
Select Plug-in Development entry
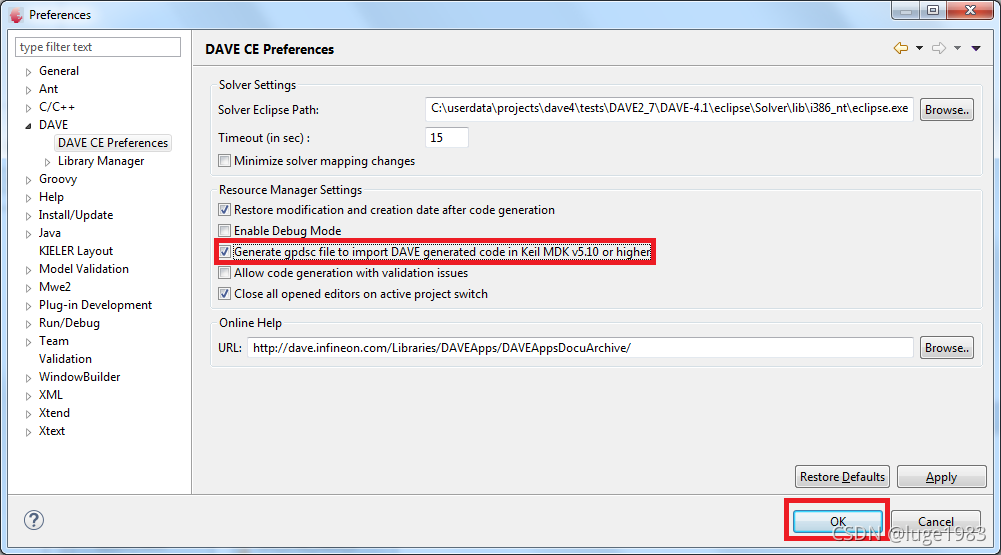coord(95,305)
